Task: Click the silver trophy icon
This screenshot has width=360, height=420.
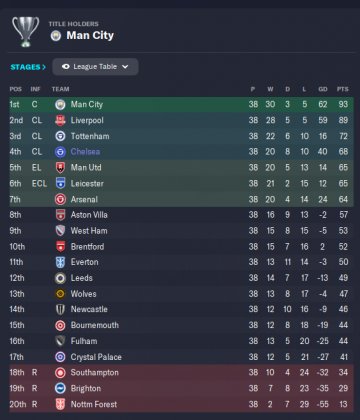Action: (x=25, y=31)
